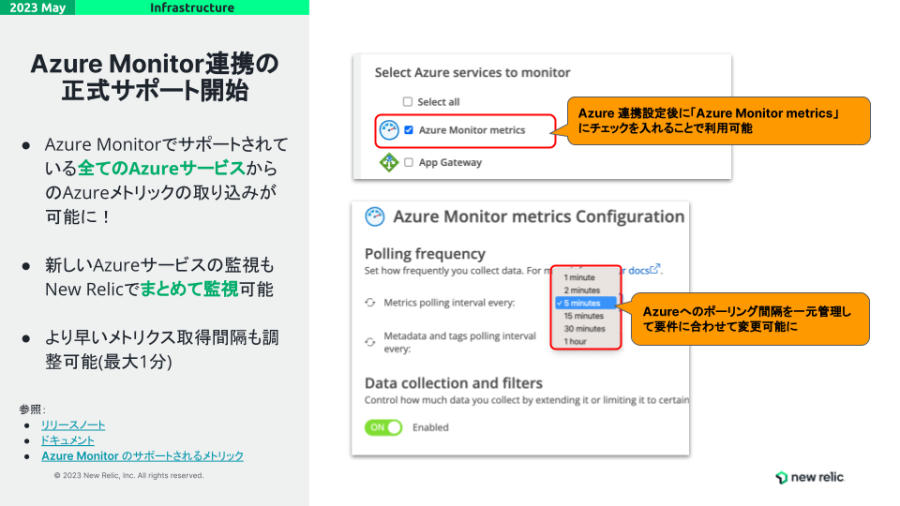
Task: Click the 2023 May label
Action: click(x=37, y=7)
